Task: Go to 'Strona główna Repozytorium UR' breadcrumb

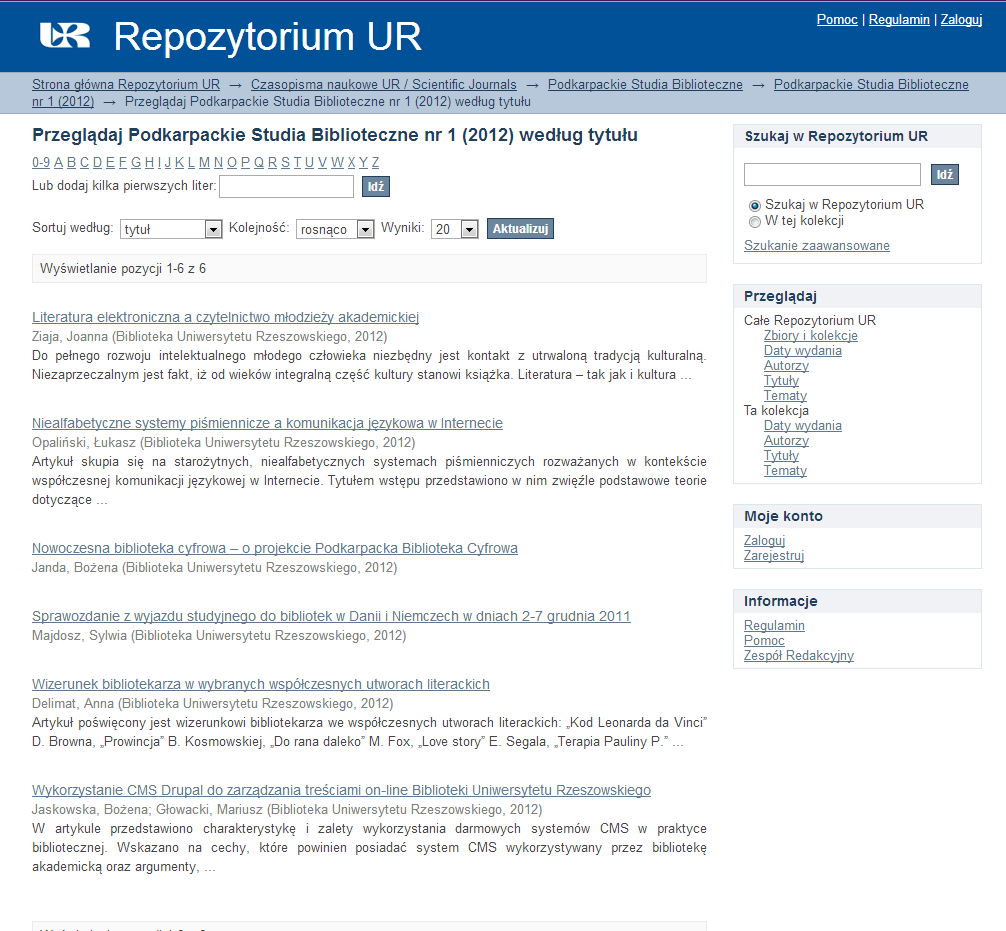Action: click(126, 85)
